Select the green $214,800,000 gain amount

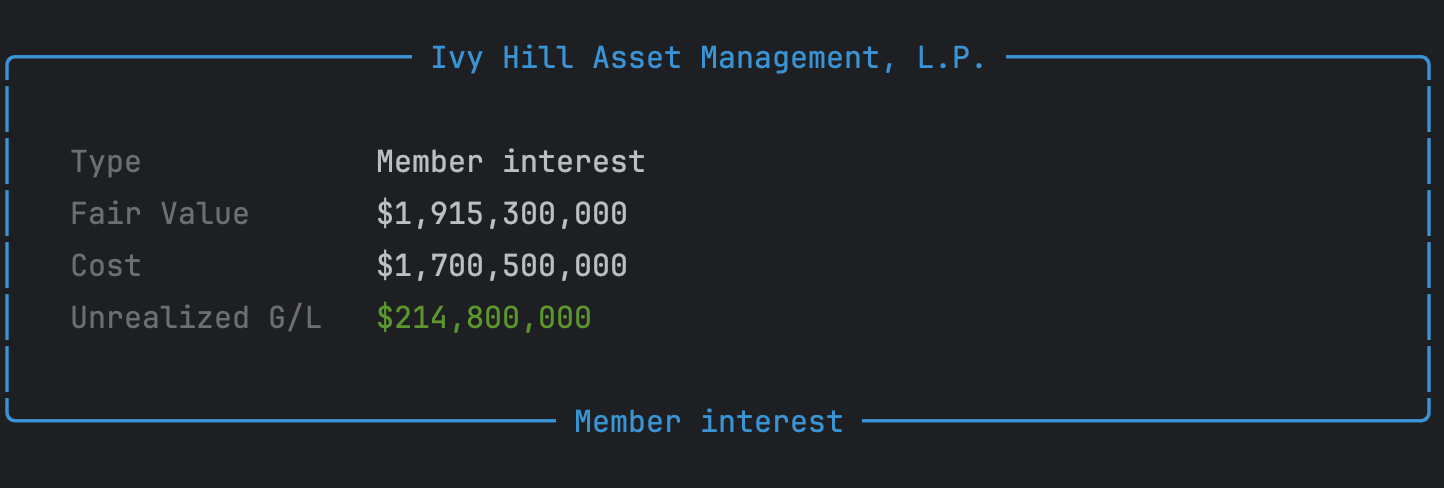tap(483, 318)
